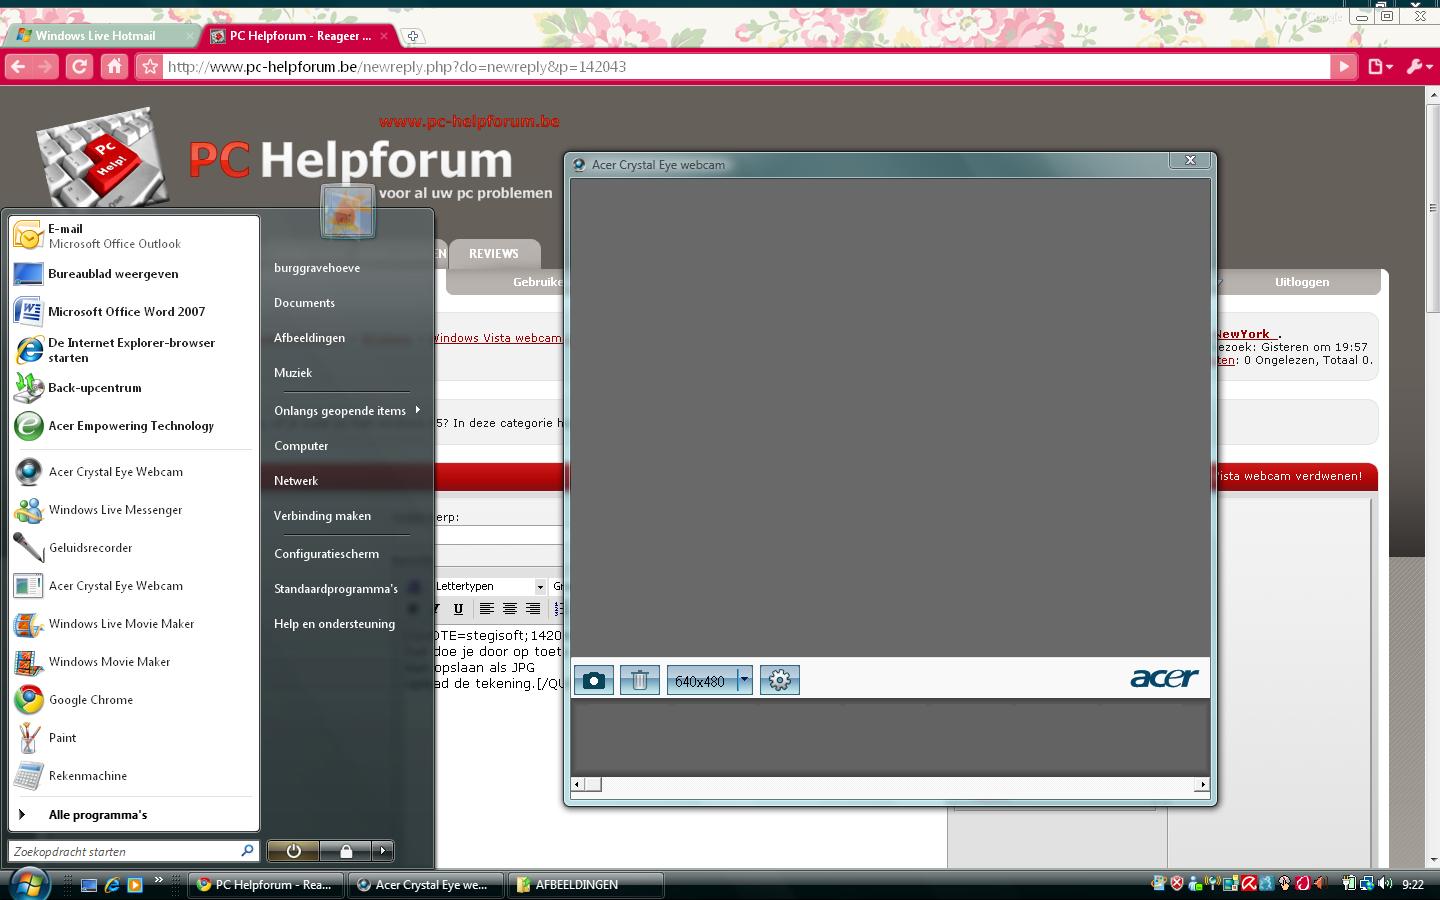Open Windows Live Movie Maker
1440x900 pixels.
(134, 624)
